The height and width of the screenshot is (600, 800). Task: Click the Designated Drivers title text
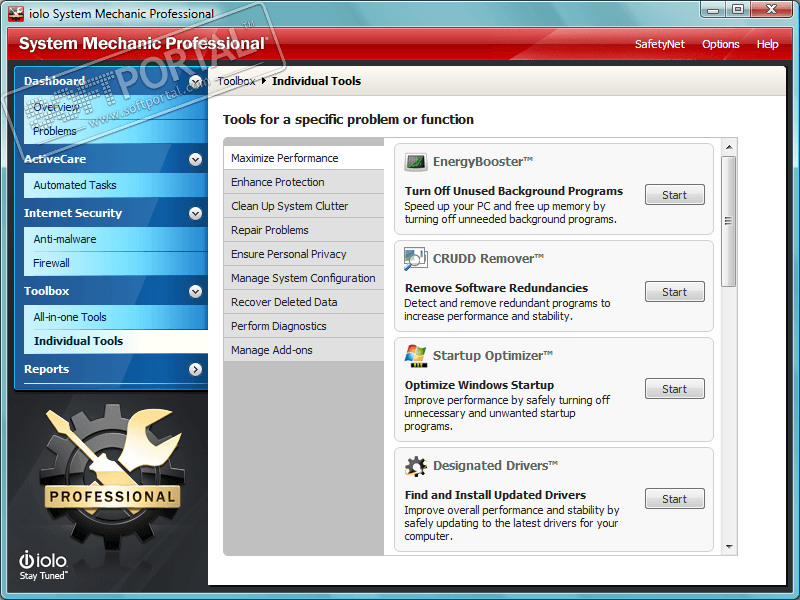(x=495, y=466)
